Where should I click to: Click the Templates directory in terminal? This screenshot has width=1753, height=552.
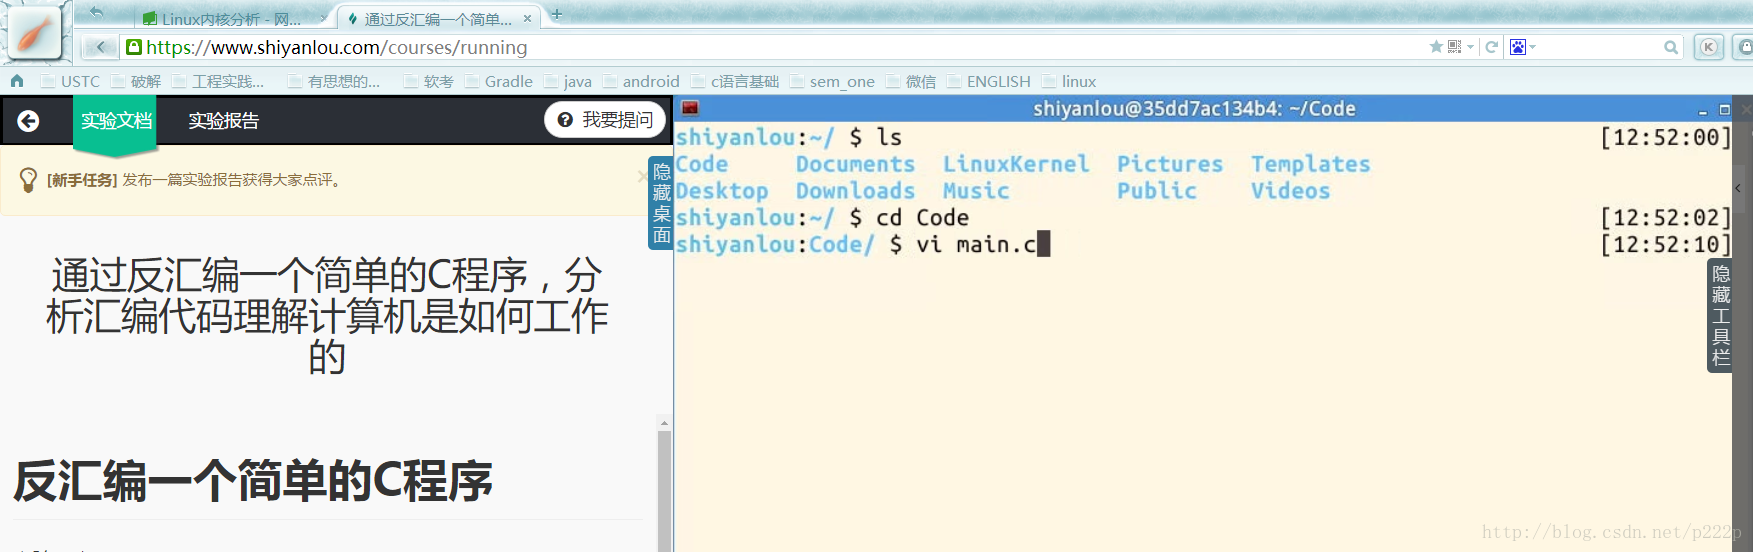[x=1310, y=164]
